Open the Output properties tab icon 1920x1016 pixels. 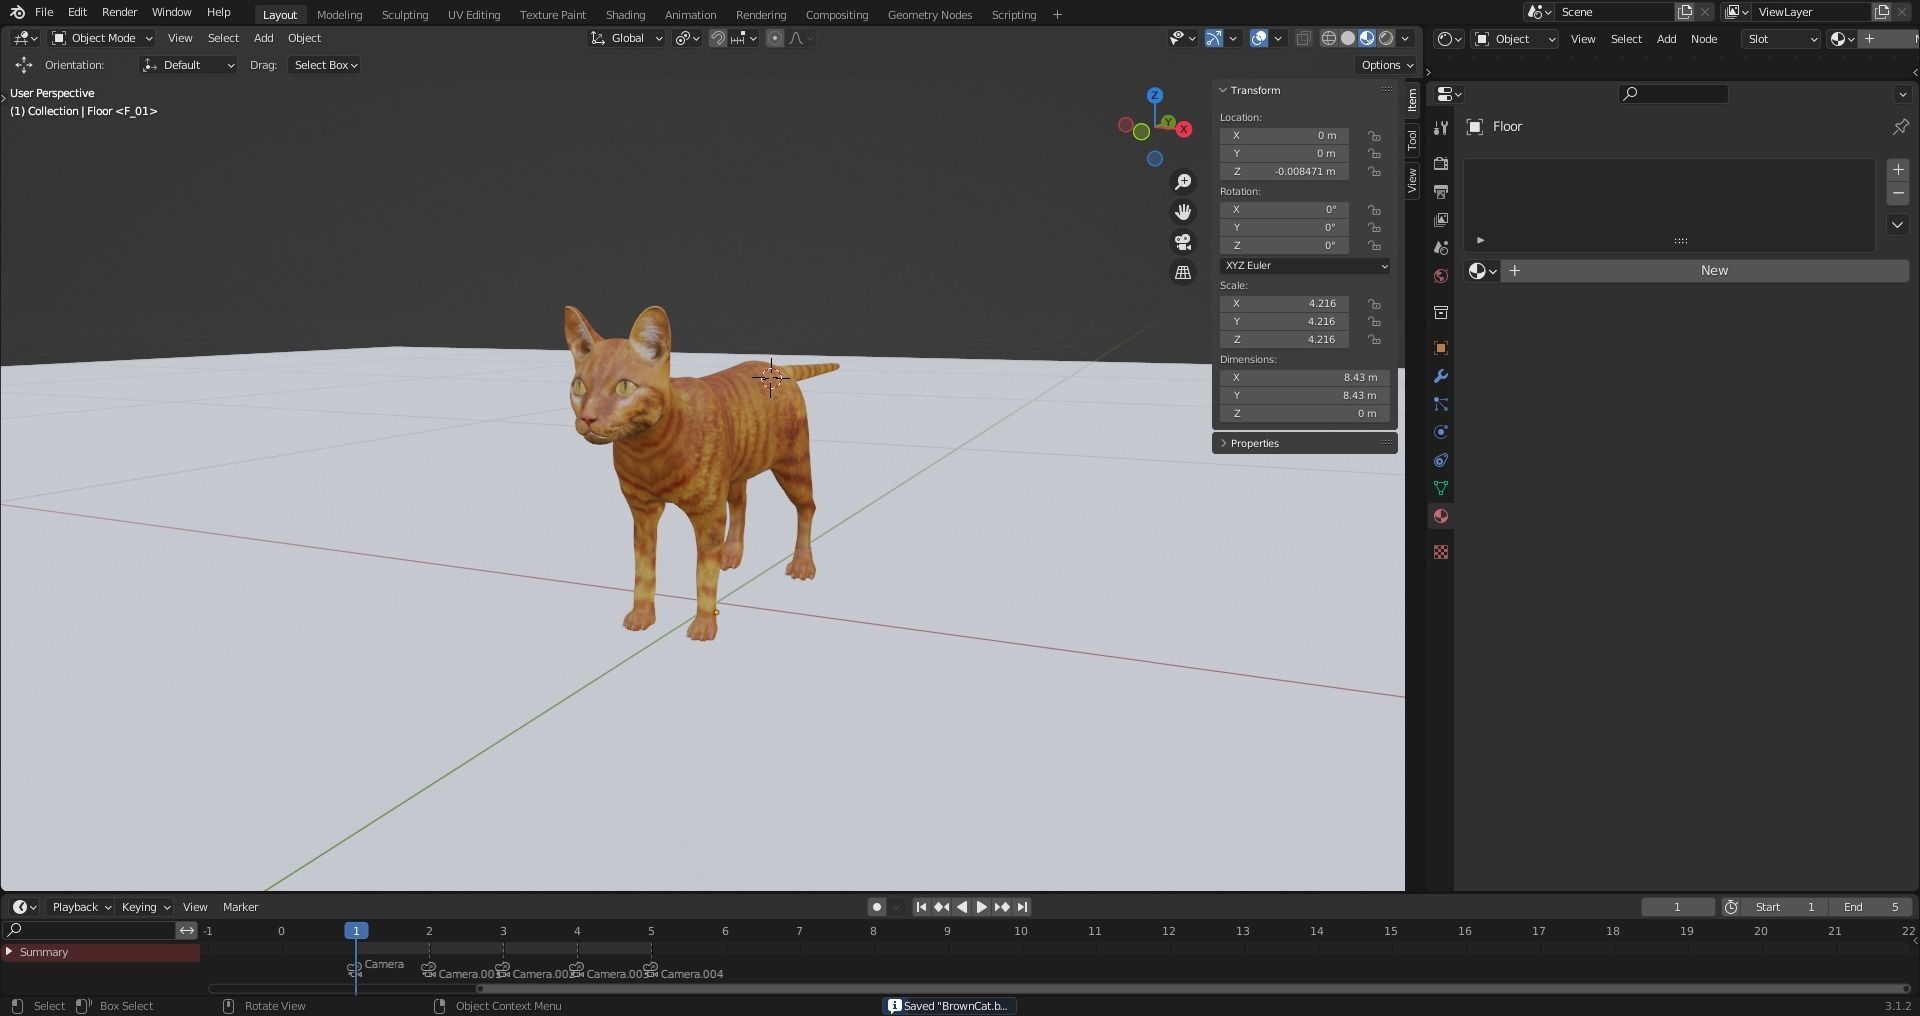1441,191
